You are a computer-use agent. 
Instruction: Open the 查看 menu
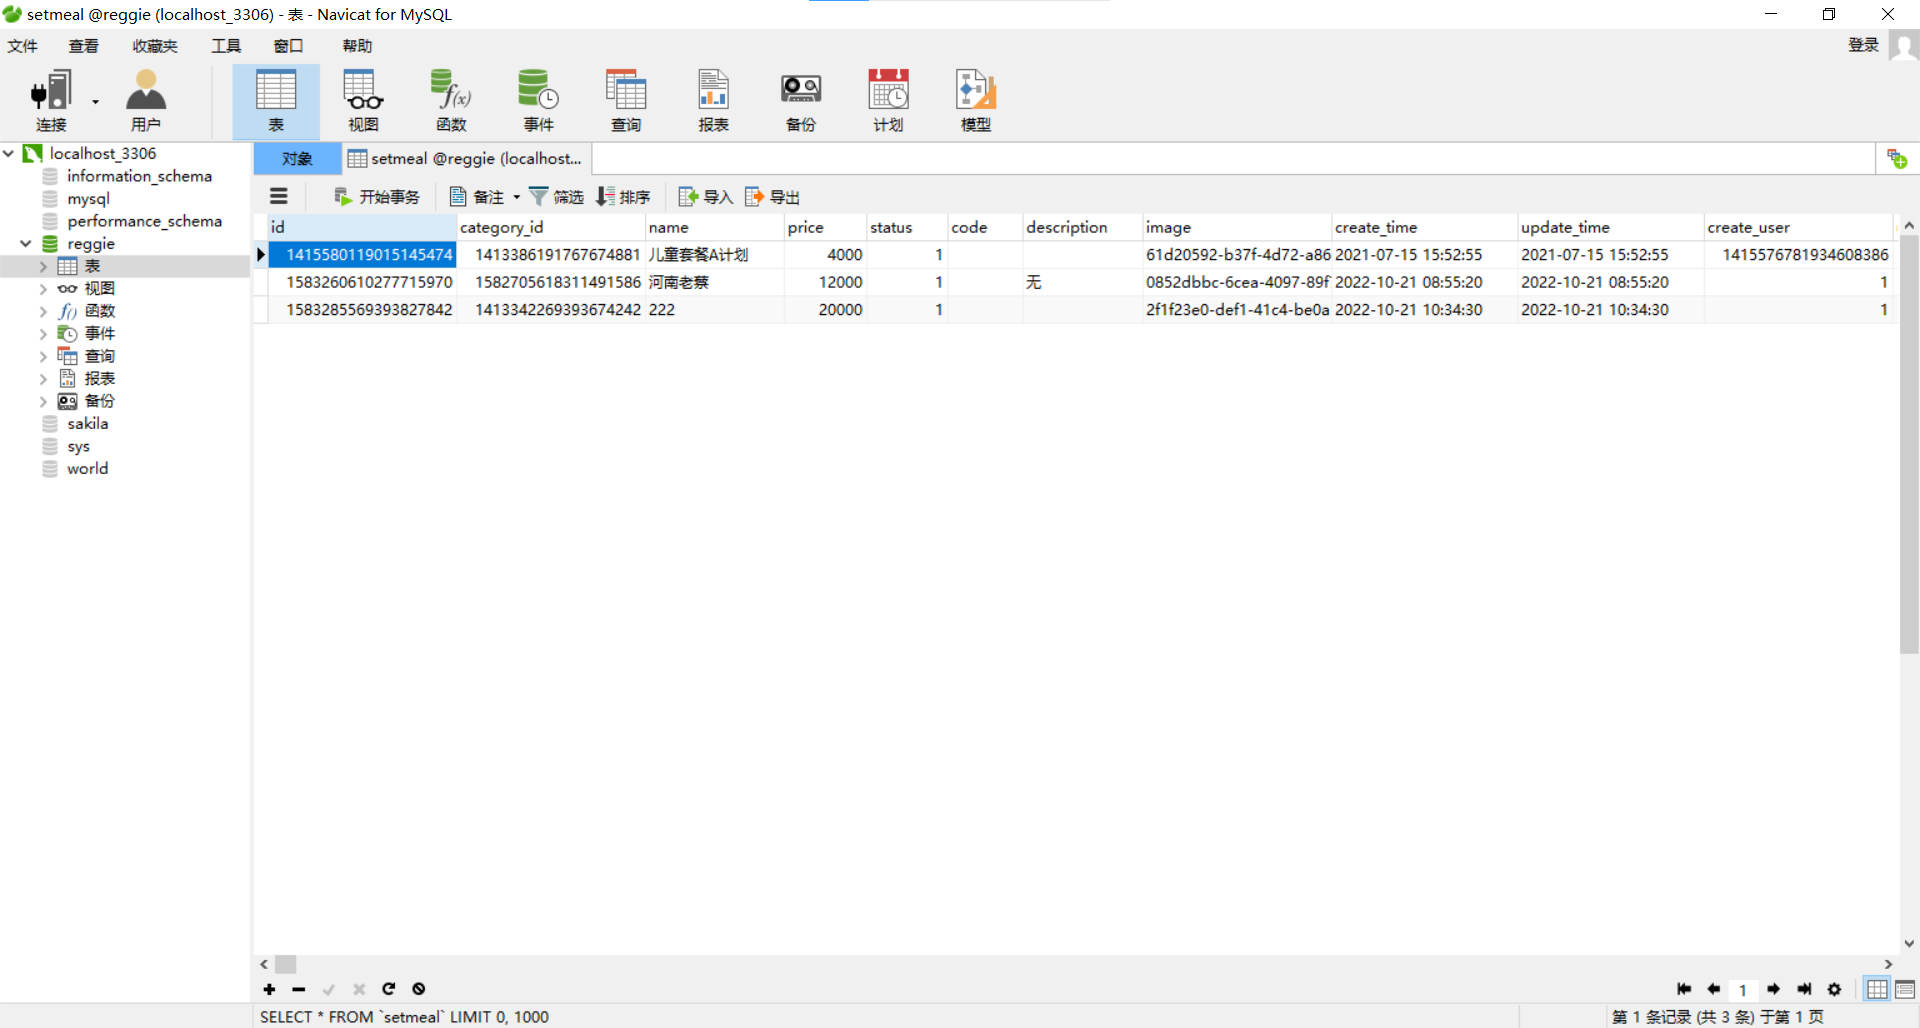84,46
